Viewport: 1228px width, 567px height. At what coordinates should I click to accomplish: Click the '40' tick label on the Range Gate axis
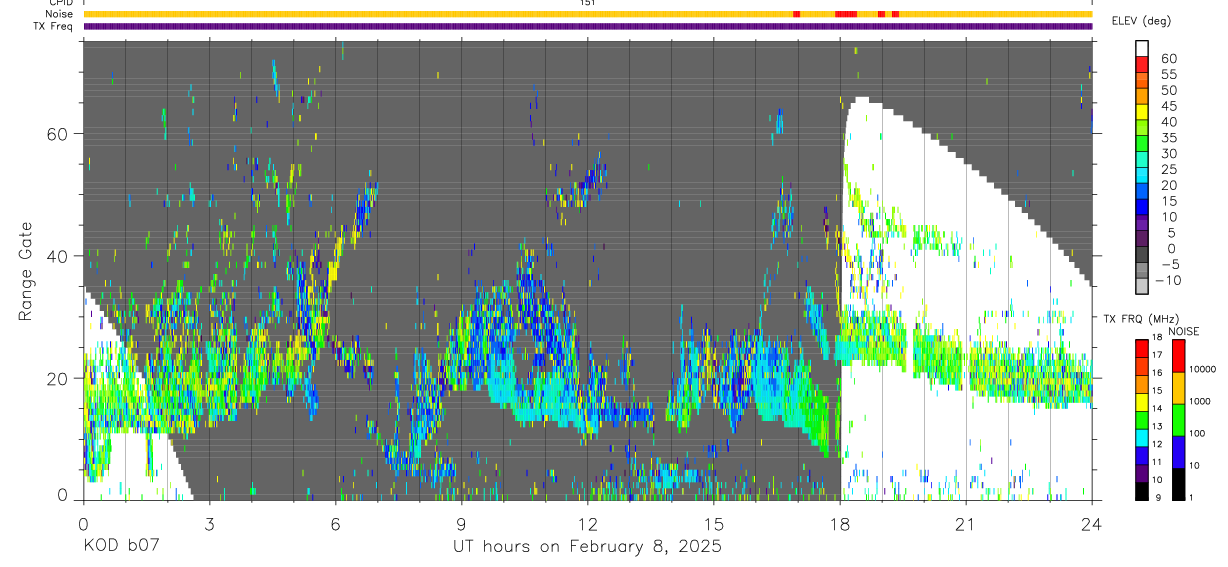58,256
